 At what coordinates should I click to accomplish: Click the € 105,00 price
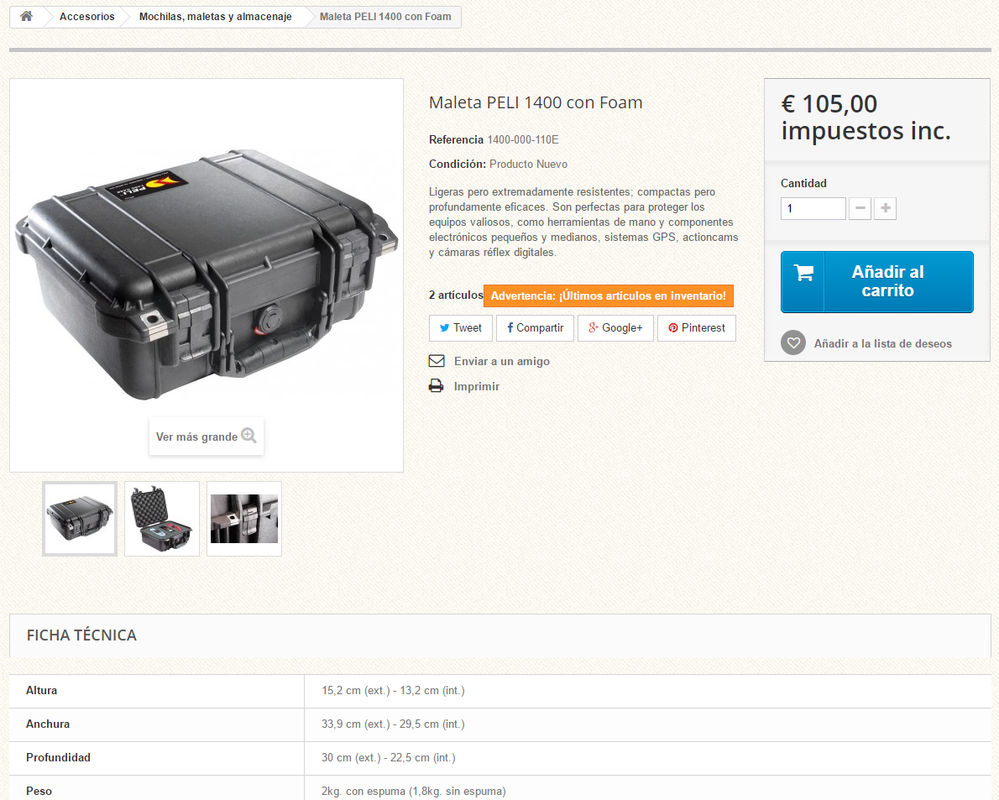(829, 104)
